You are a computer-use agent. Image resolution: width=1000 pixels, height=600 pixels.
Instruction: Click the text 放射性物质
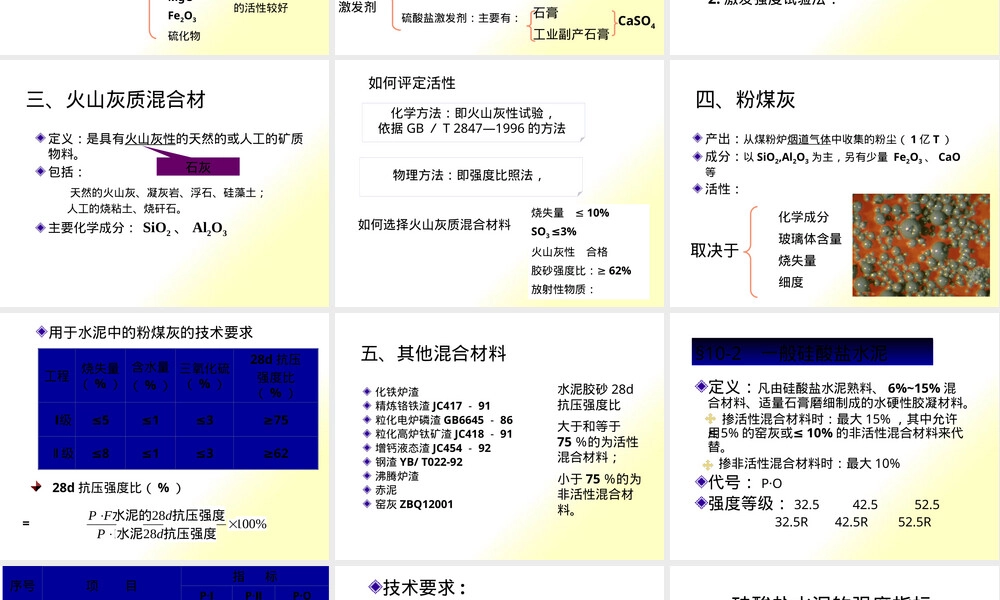pos(562,289)
